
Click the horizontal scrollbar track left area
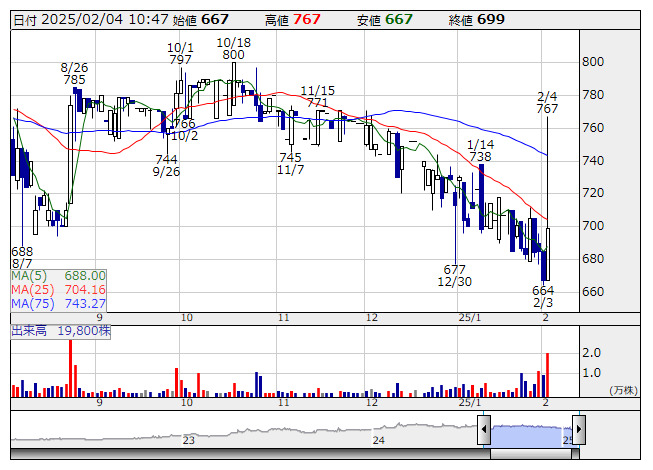[250, 454]
